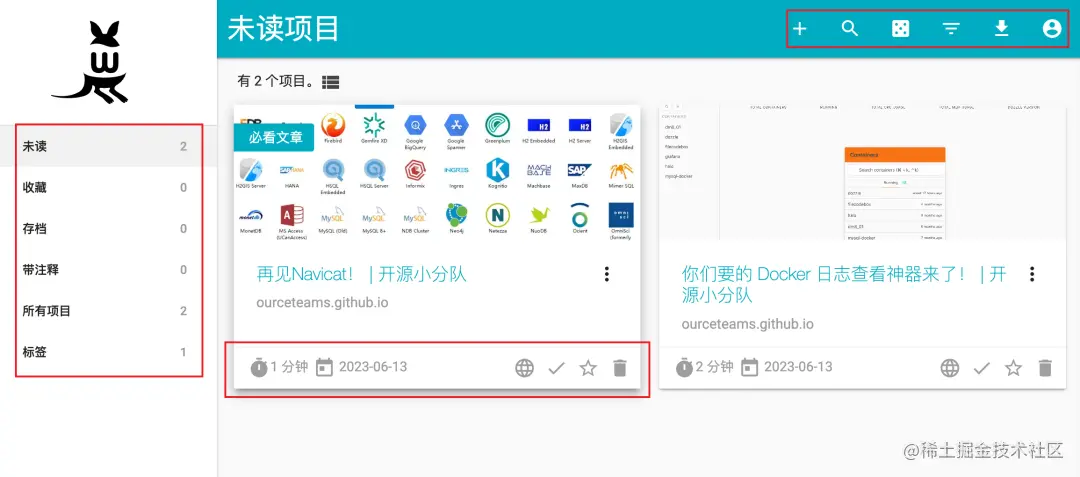Select 带注释 in the sidebar
Viewport: 1080px width, 477px height.
[108, 270]
